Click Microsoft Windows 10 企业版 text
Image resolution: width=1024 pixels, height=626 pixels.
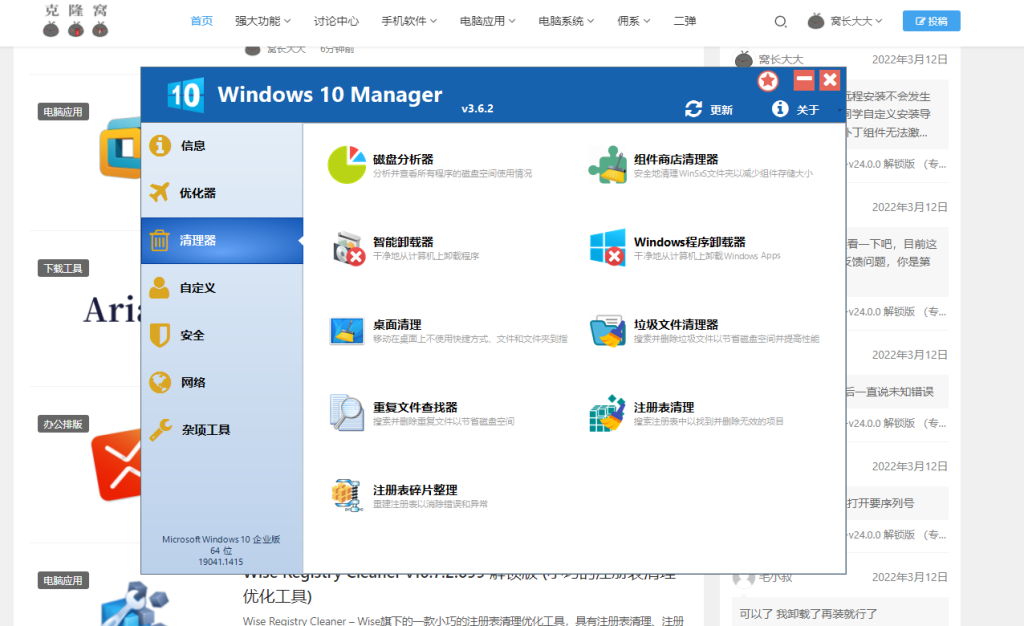click(x=221, y=539)
